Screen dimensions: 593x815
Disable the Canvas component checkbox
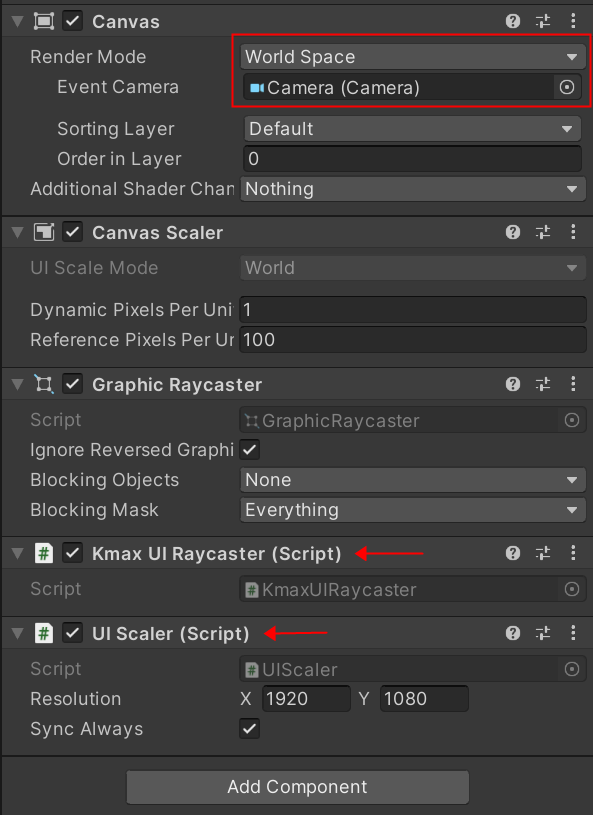[x=72, y=21]
